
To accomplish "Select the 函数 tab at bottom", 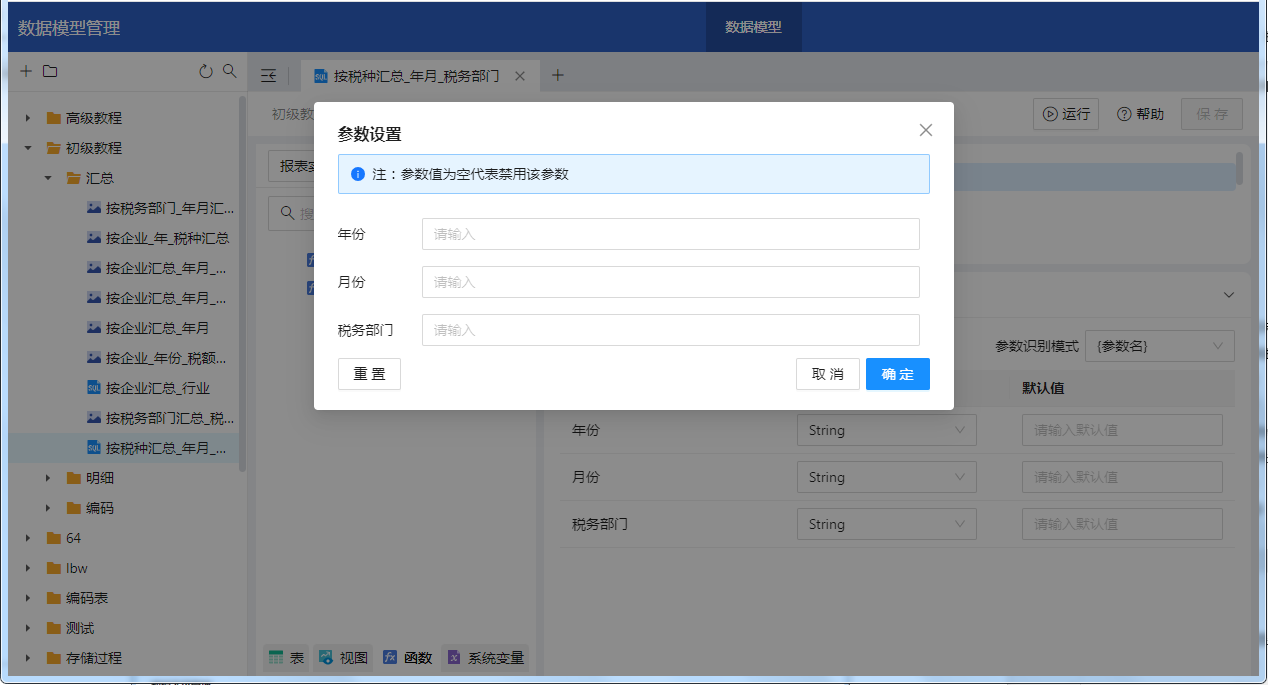I will 408,658.
